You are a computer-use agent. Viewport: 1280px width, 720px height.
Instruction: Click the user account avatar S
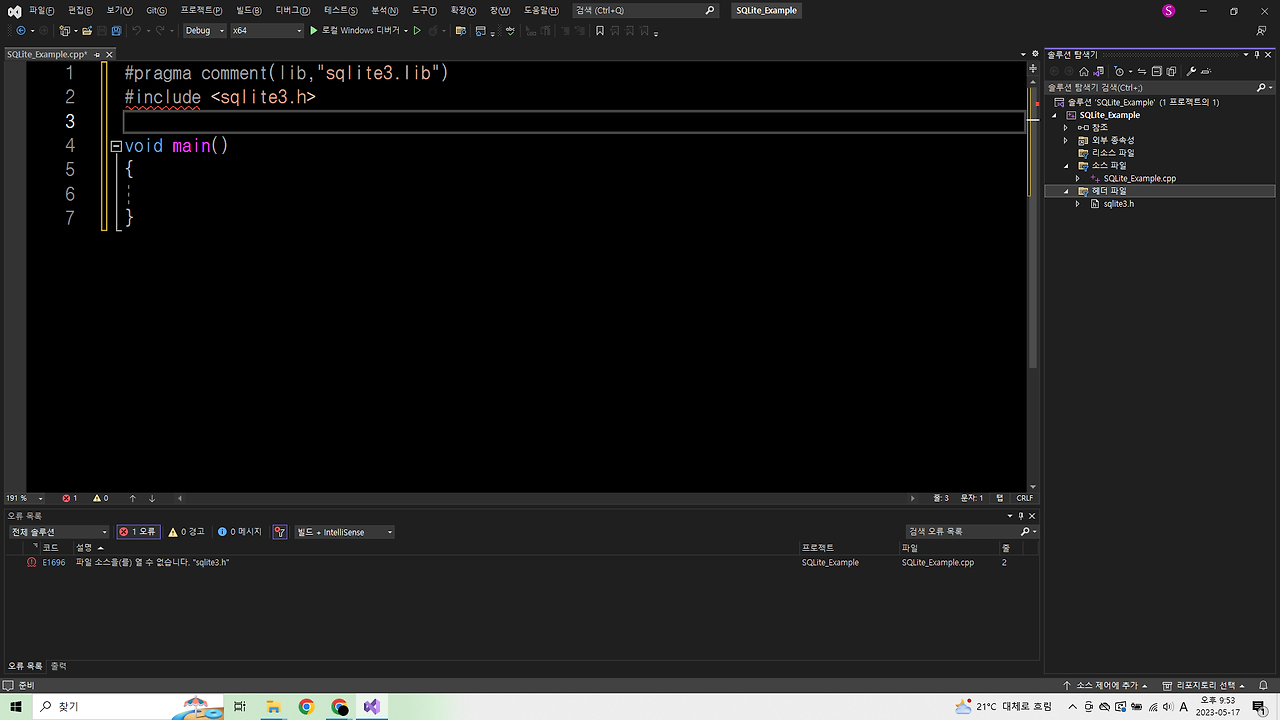coord(1168,10)
